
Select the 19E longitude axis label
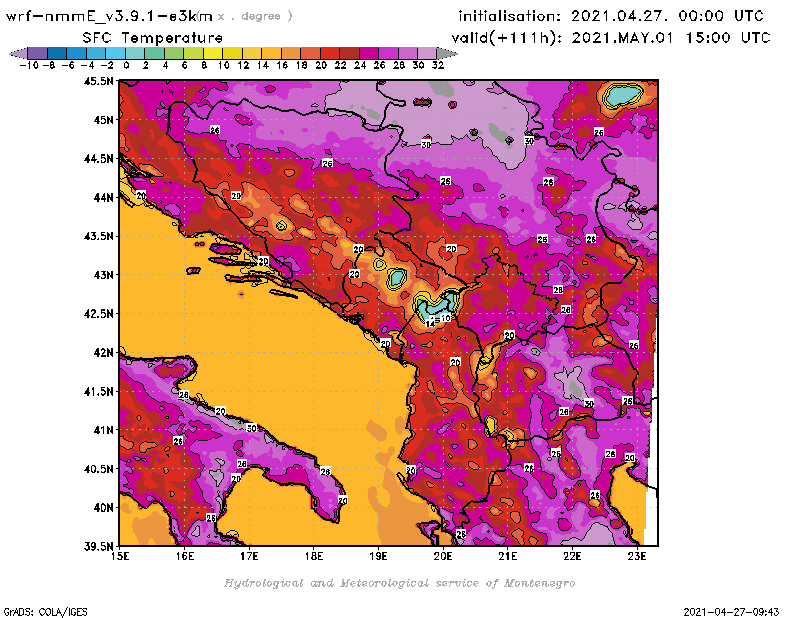(378, 556)
